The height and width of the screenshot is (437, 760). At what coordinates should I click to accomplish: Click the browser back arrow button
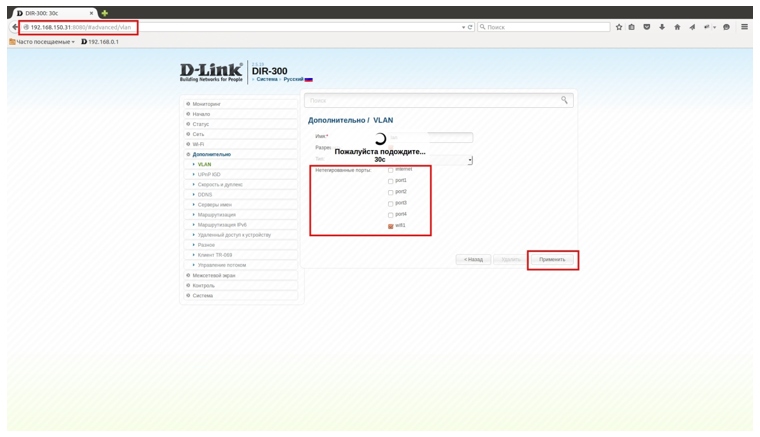(15, 27)
